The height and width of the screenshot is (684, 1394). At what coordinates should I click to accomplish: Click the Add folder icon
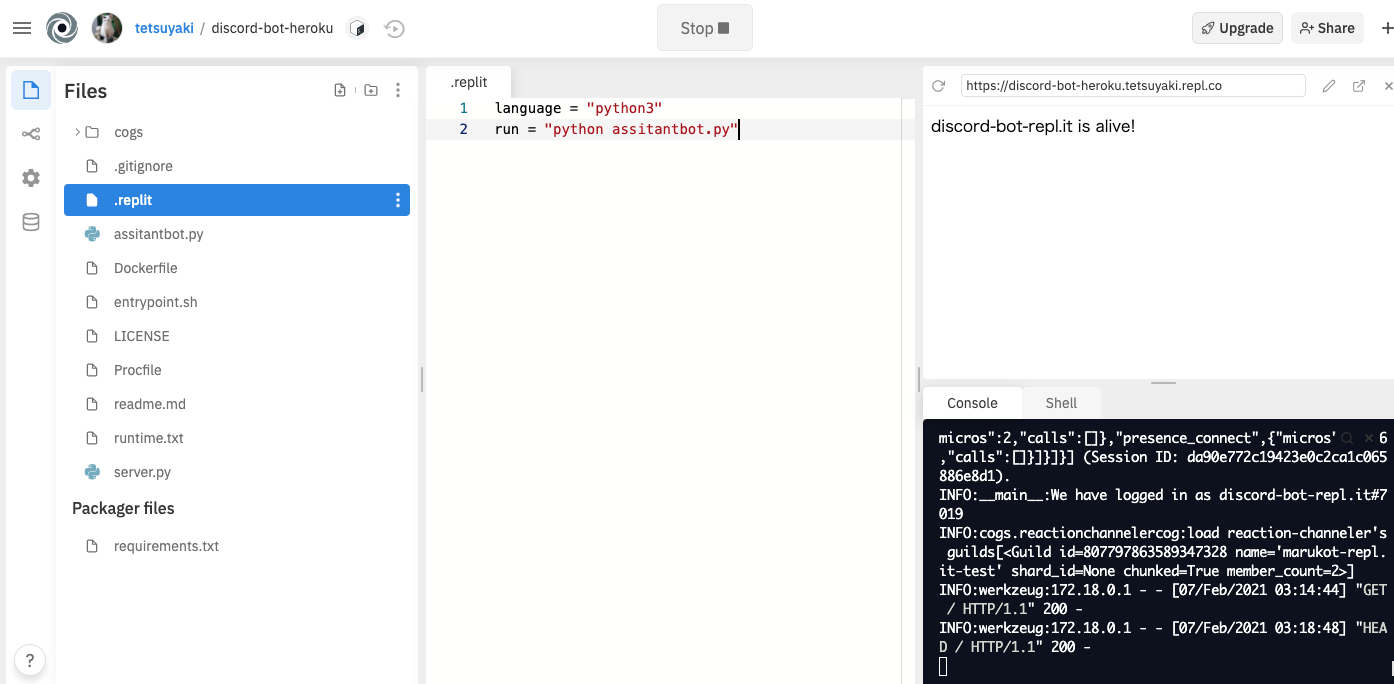pos(371,90)
